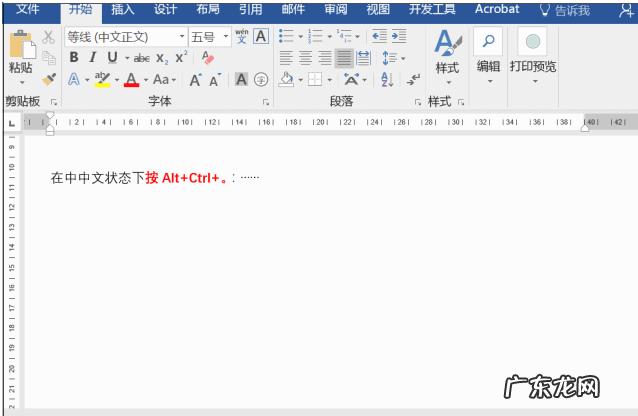Cut selection with scissors icon
The image size is (638, 416).
pos(48,37)
